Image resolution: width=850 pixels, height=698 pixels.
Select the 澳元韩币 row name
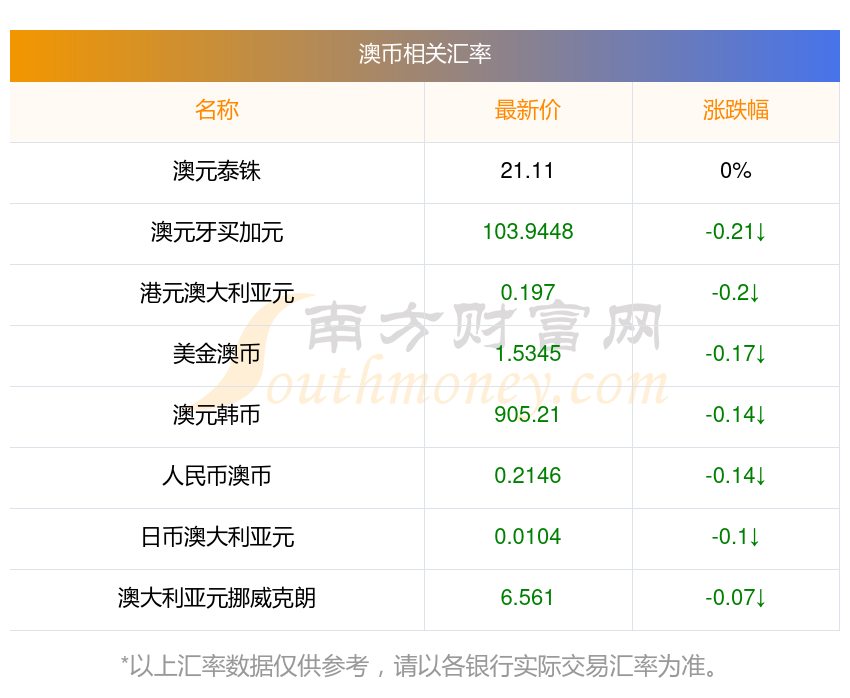pos(217,415)
